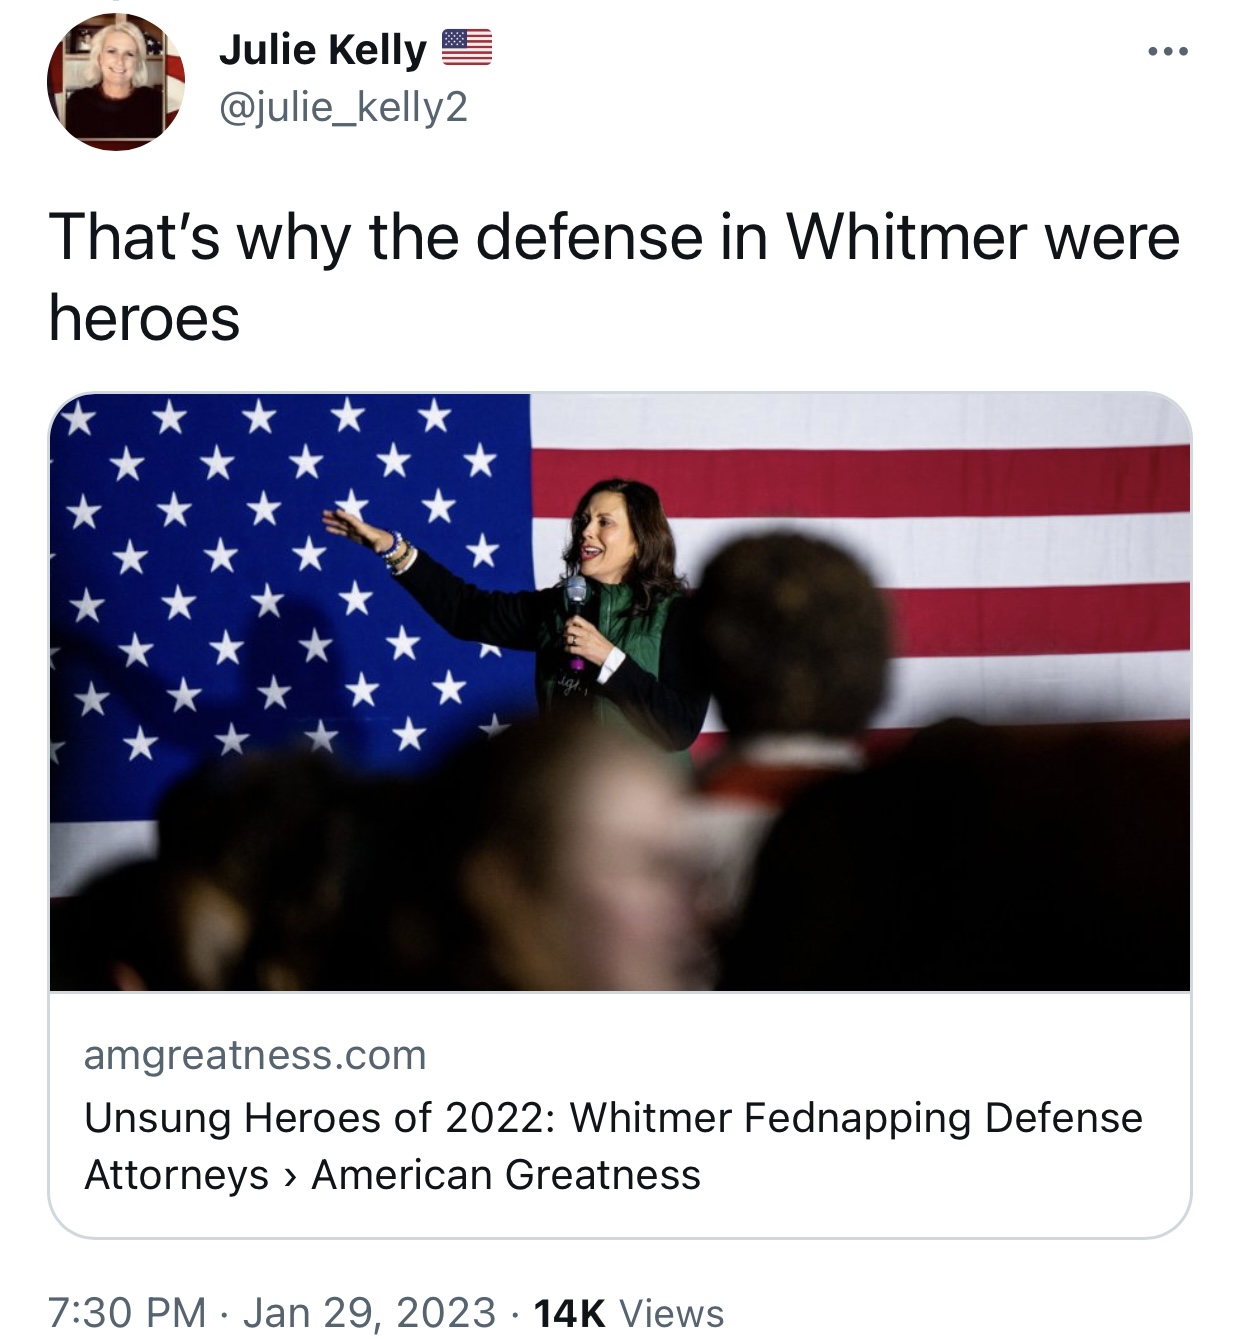
Task: Open the Unsung Heroes of 2022 headline
Action: (613, 1146)
